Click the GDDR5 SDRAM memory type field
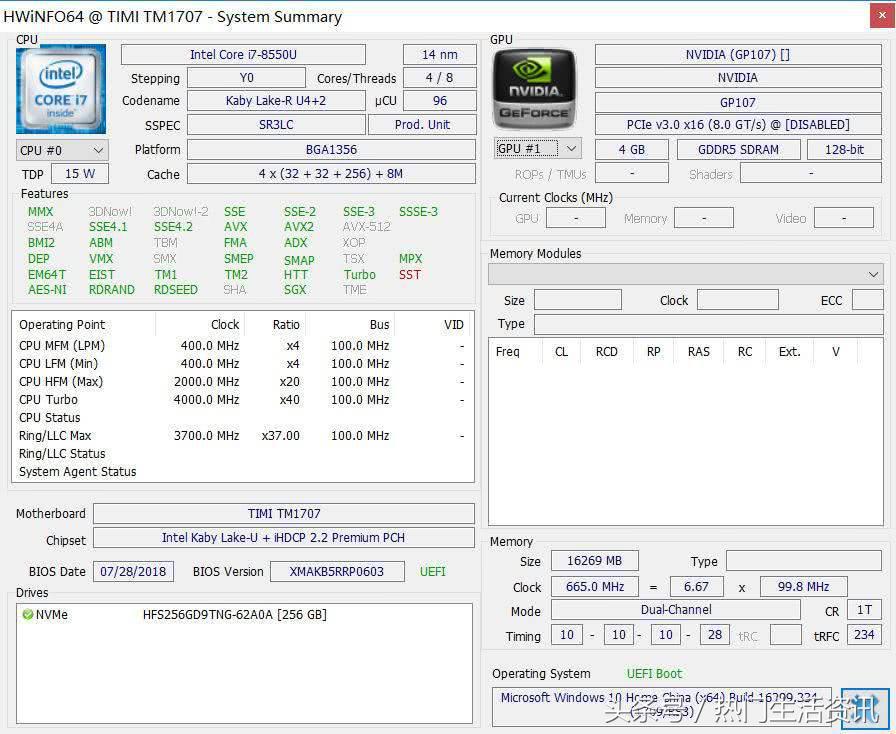 pyautogui.click(x=739, y=150)
